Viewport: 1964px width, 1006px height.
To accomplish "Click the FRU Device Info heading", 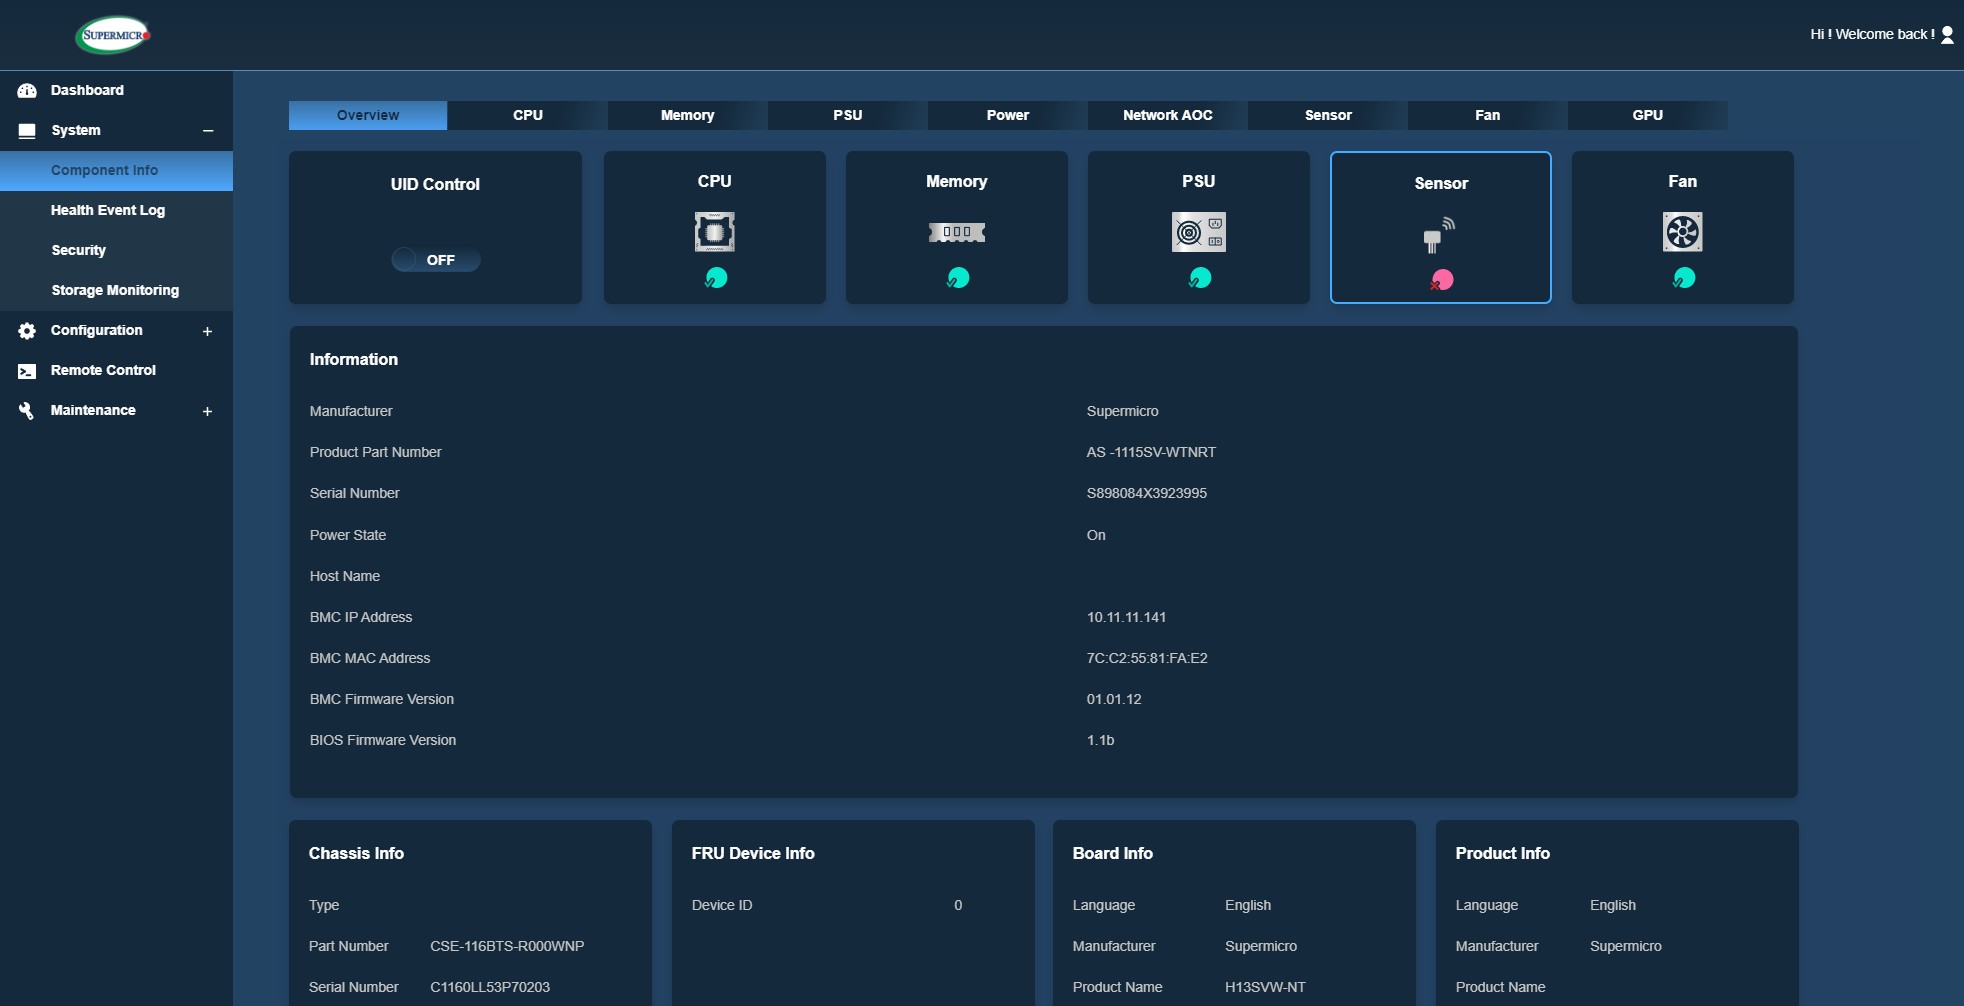I will click(753, 853).
